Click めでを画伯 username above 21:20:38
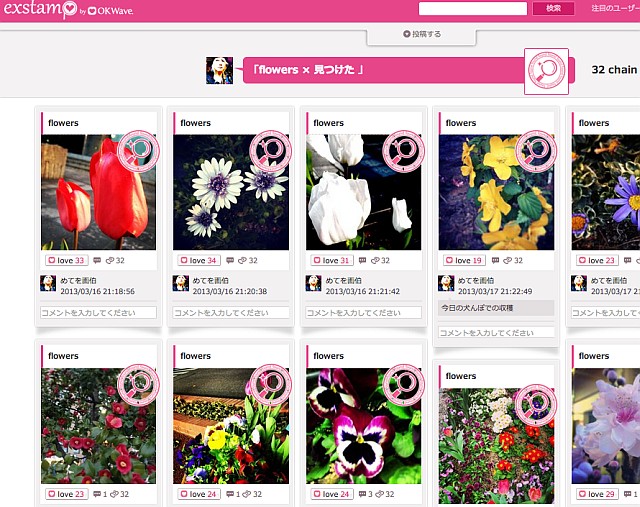The height and width of the screenshot is (507, 640). [x=211, y=280]
